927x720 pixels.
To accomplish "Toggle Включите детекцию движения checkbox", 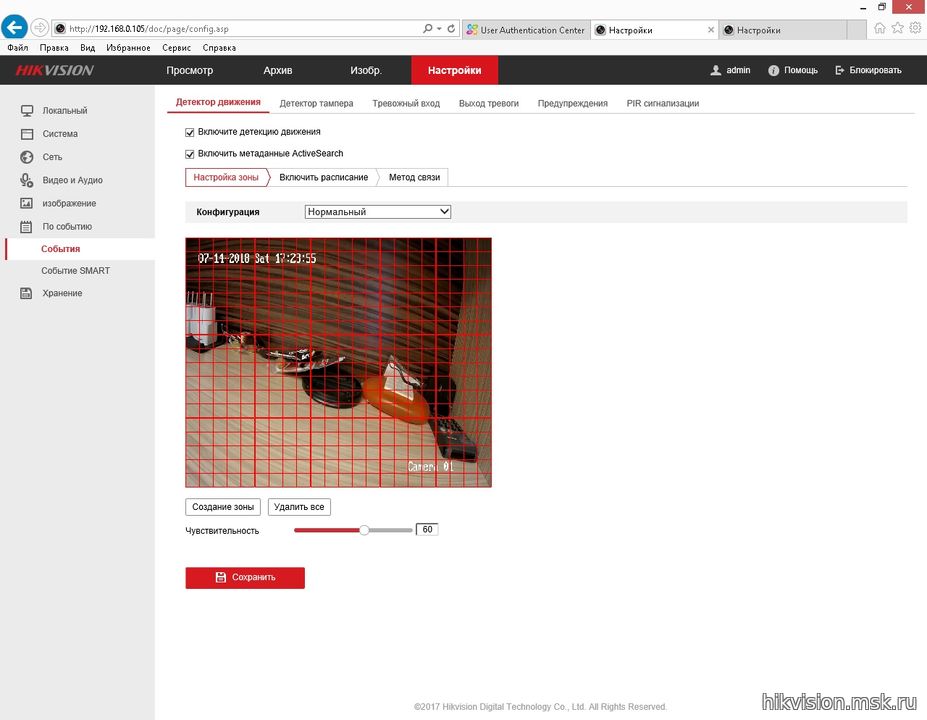I will [190, 132].
